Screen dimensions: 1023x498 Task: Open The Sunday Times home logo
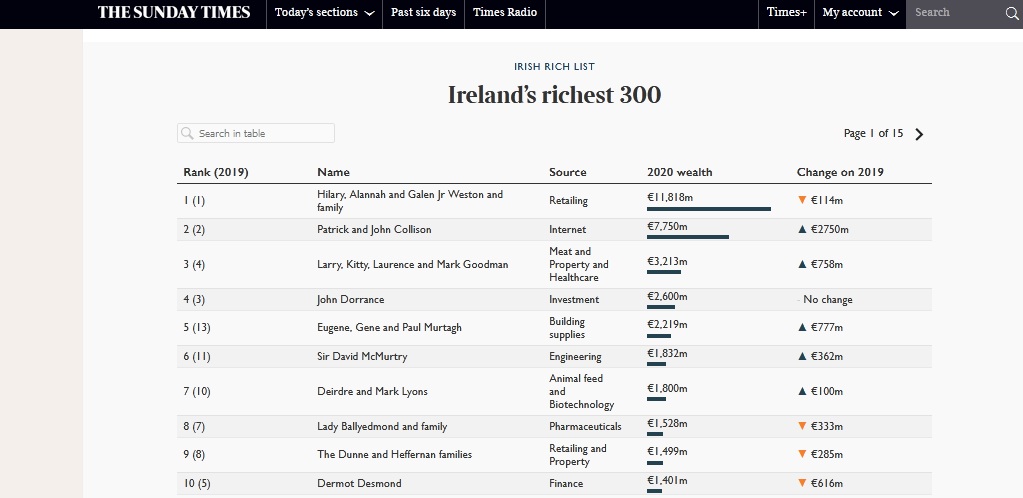point(174,12)
